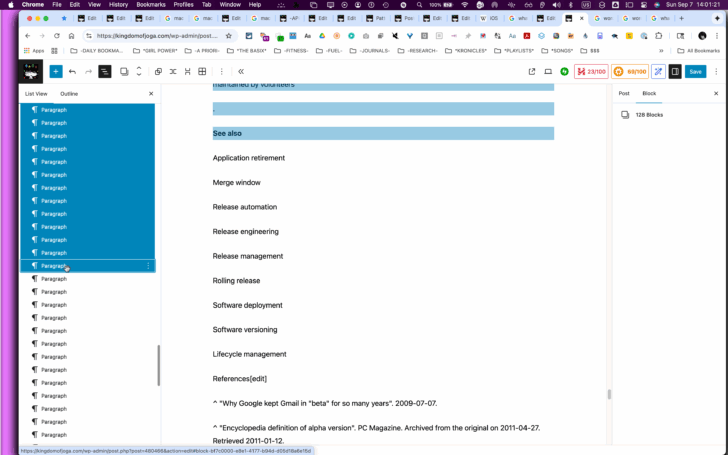Toggle the settings sidebar panel button
Image resolution: width=728 pixels, height=455 pixels.
tap(675, 72)
